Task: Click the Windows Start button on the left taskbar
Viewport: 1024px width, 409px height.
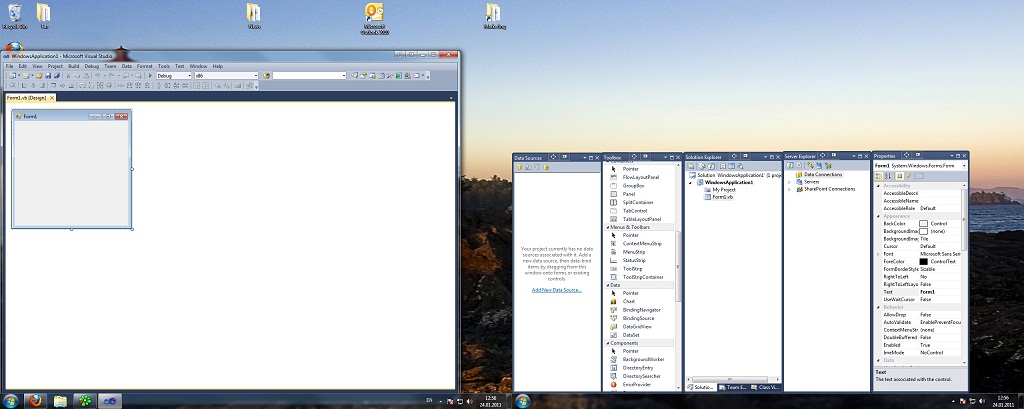Action: point(10,401)
